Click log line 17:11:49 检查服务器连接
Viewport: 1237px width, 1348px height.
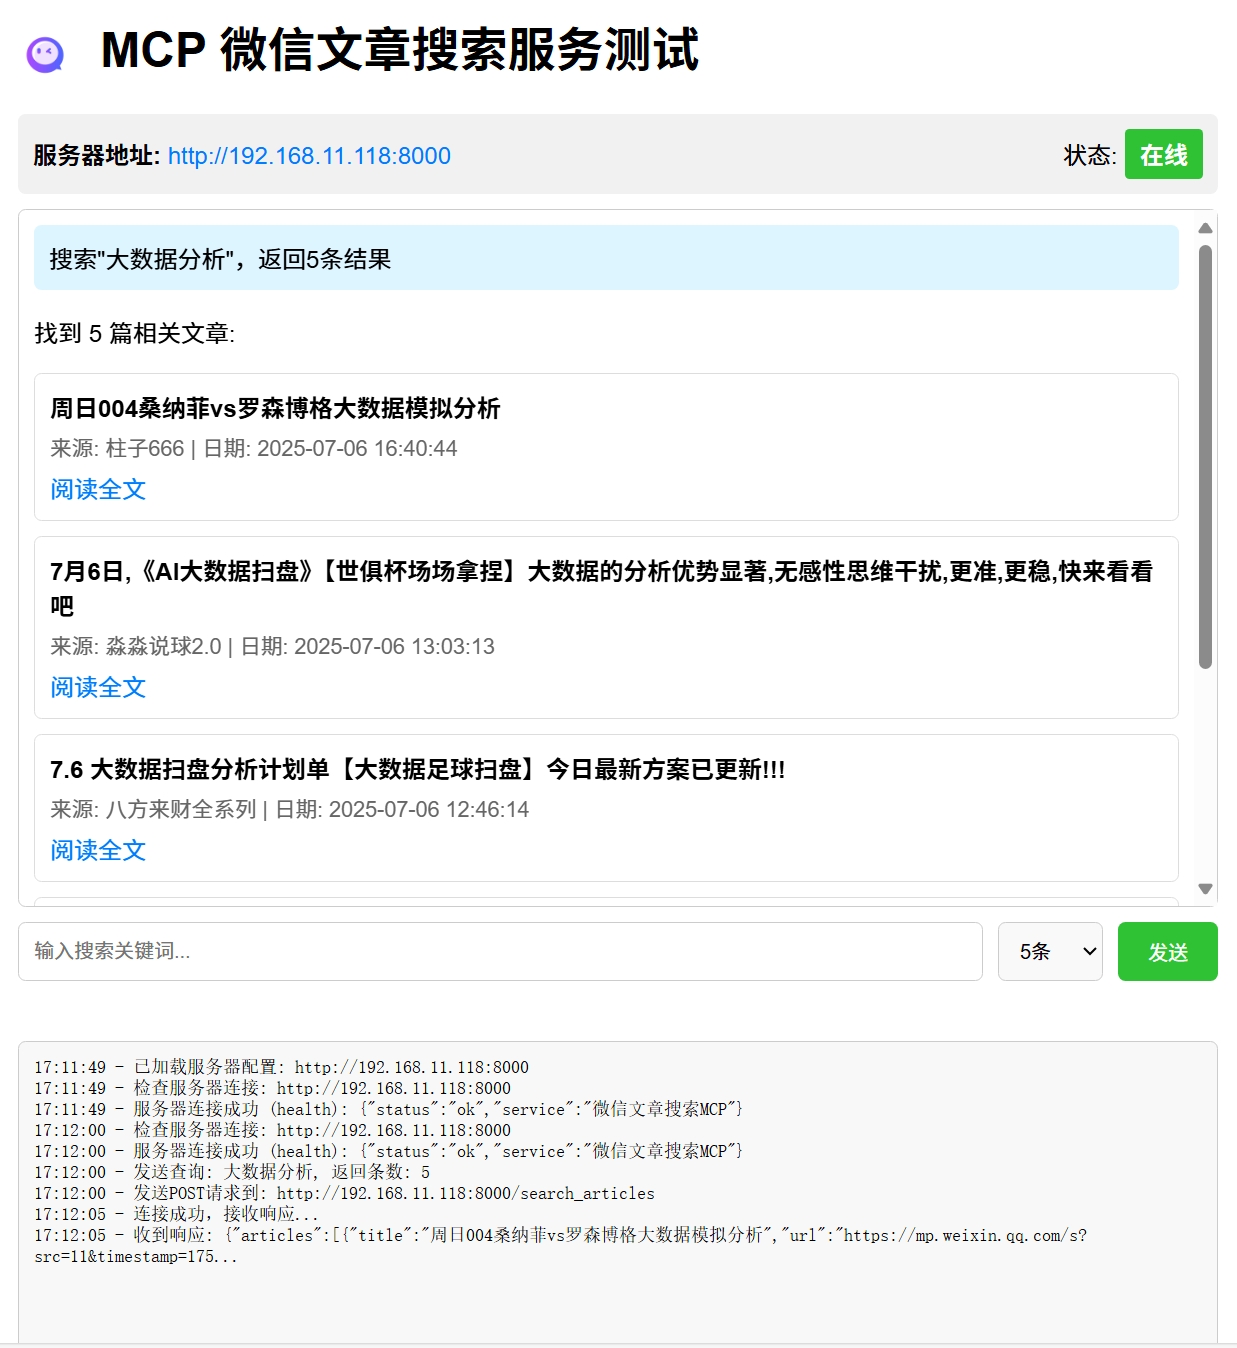tap(272, 1088)
